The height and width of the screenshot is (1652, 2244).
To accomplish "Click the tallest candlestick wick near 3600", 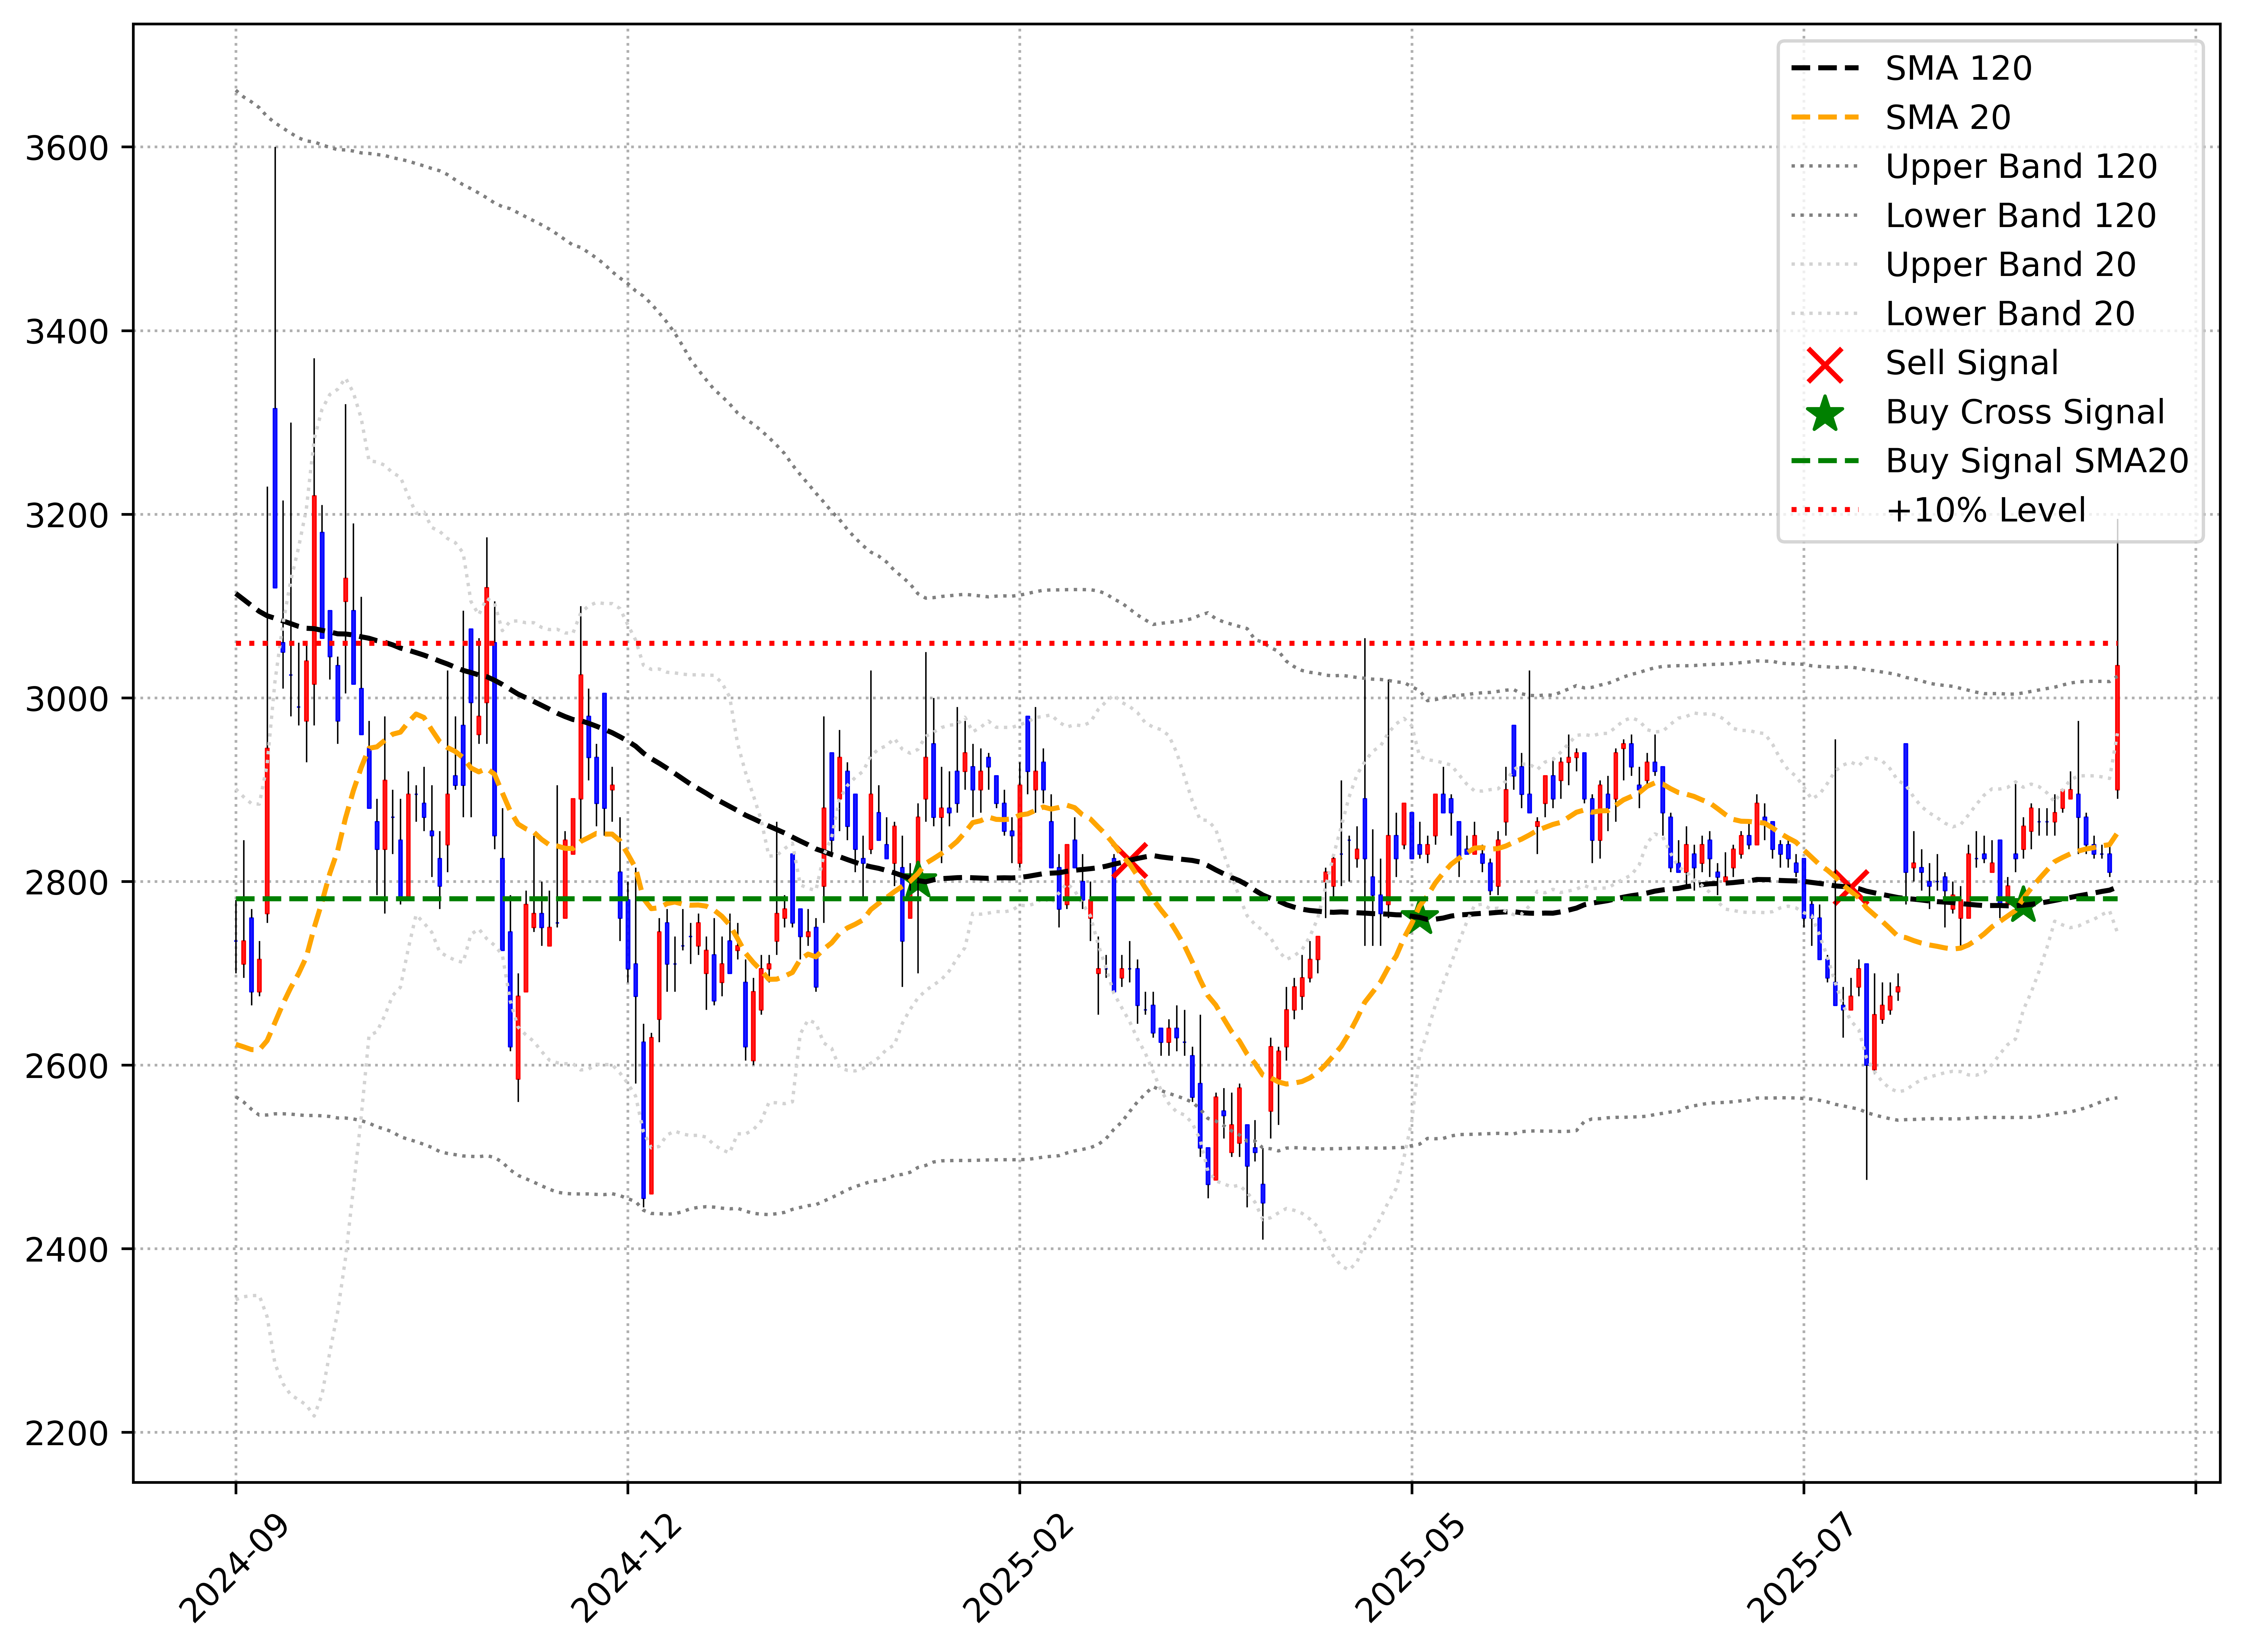I will pyautogui.click(x=275, y=280).
